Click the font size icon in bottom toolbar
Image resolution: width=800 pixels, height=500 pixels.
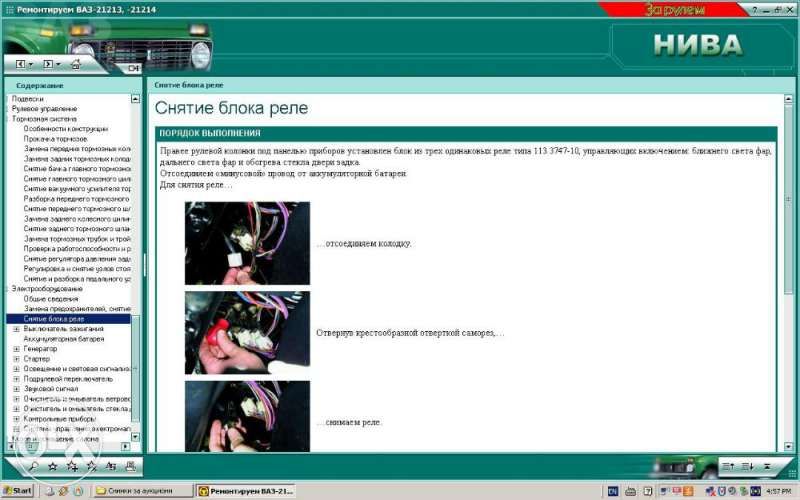(x=111, y=466)
